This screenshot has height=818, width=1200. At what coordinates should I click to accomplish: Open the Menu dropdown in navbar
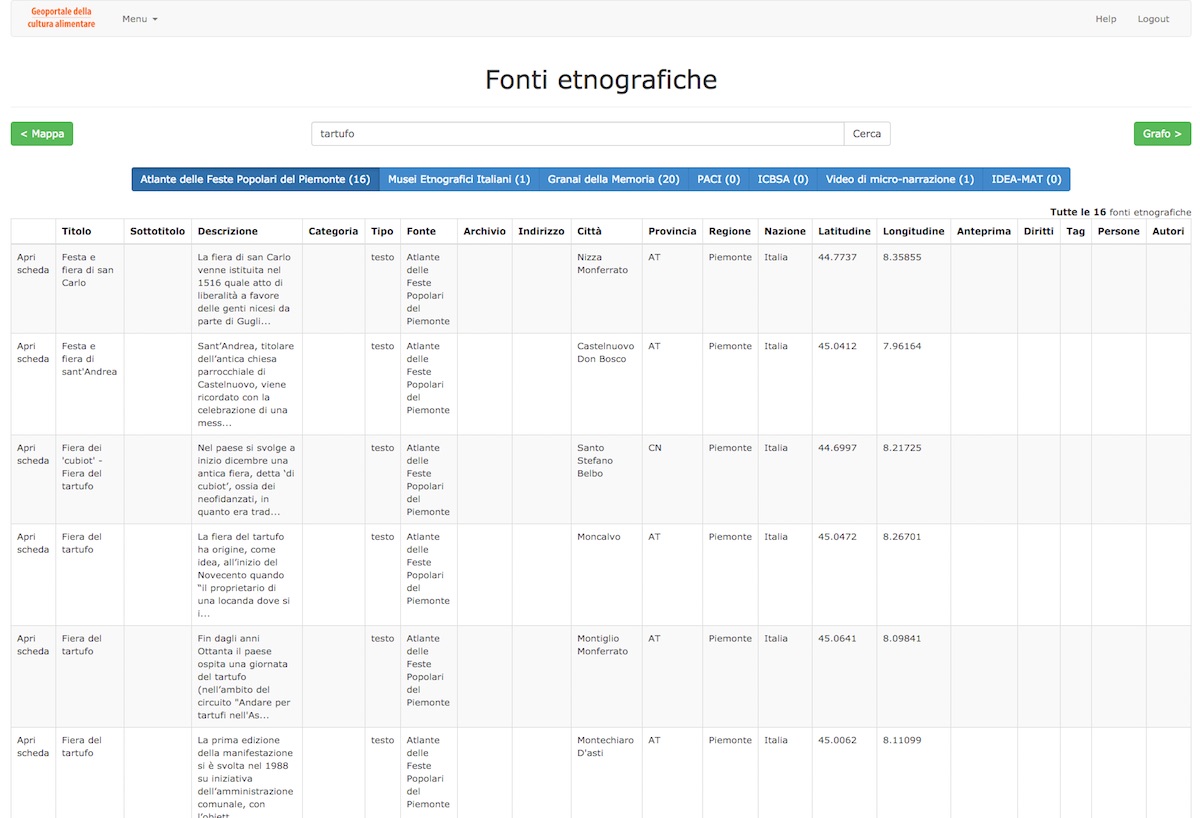point(139,19)
